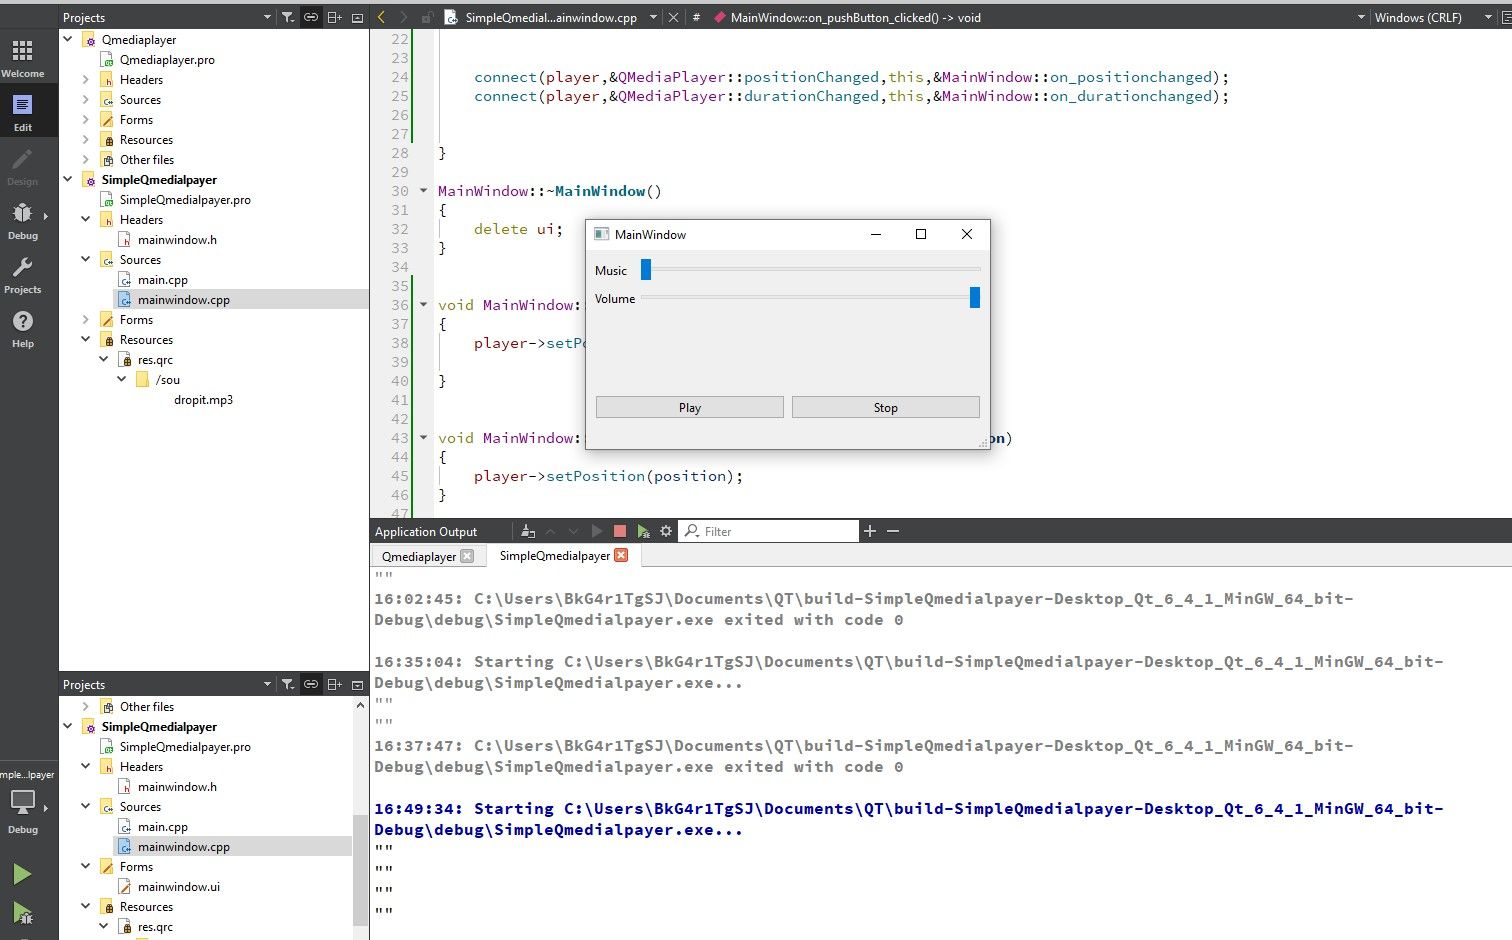Open Projects mode in sidebar

tap(22, 275)
